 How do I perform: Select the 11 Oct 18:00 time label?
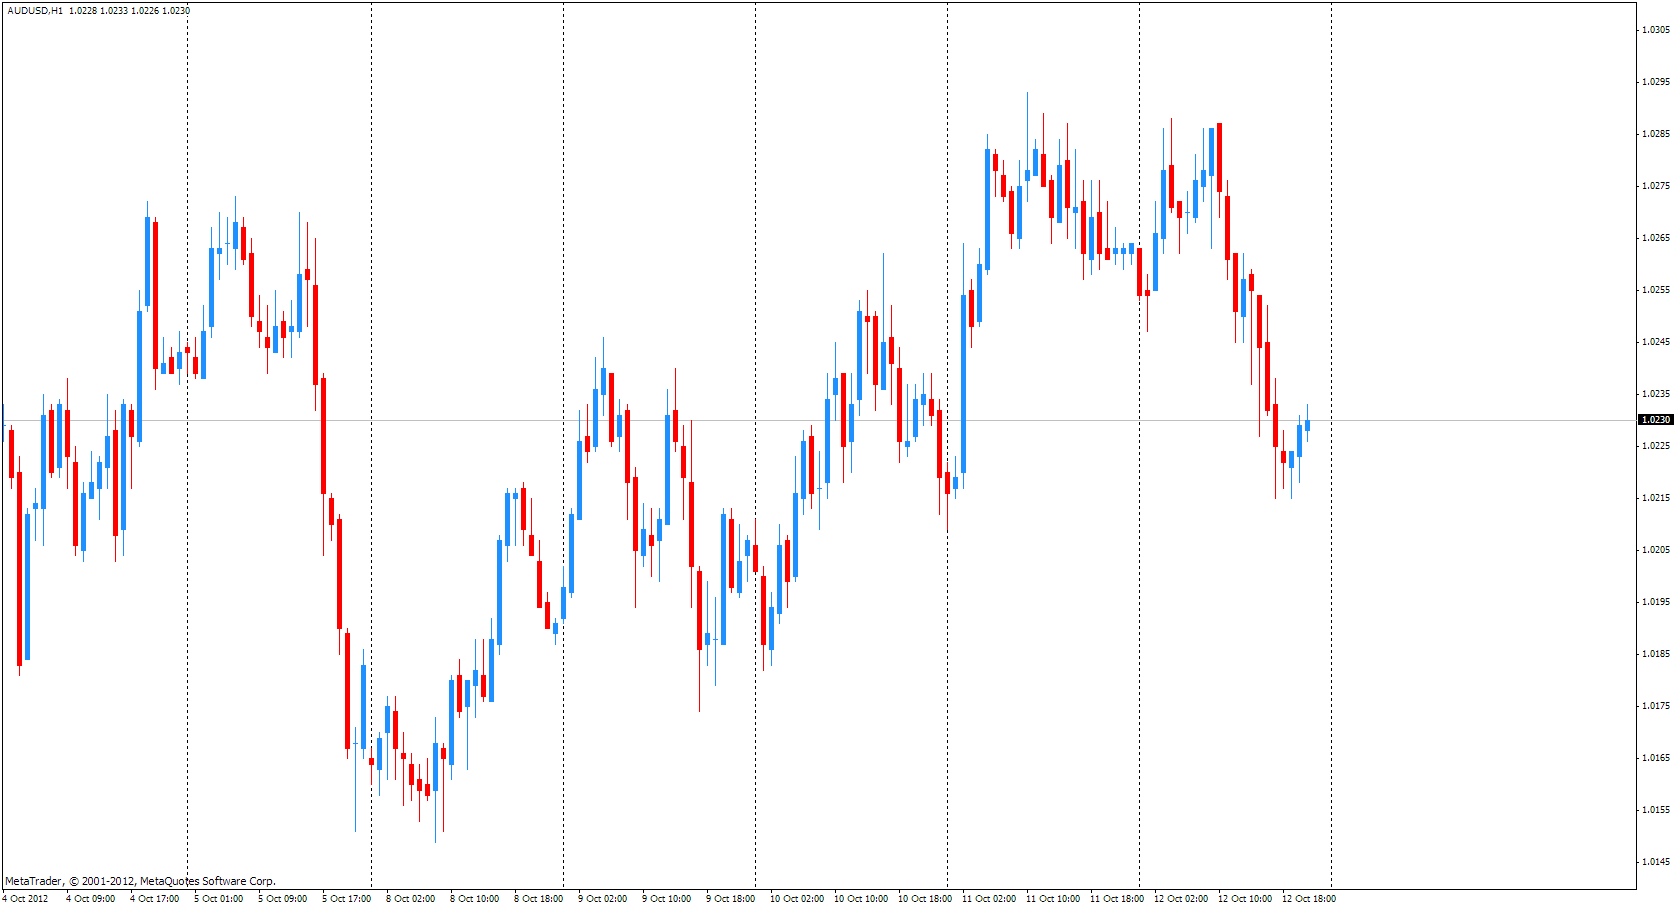point(1117,898)
